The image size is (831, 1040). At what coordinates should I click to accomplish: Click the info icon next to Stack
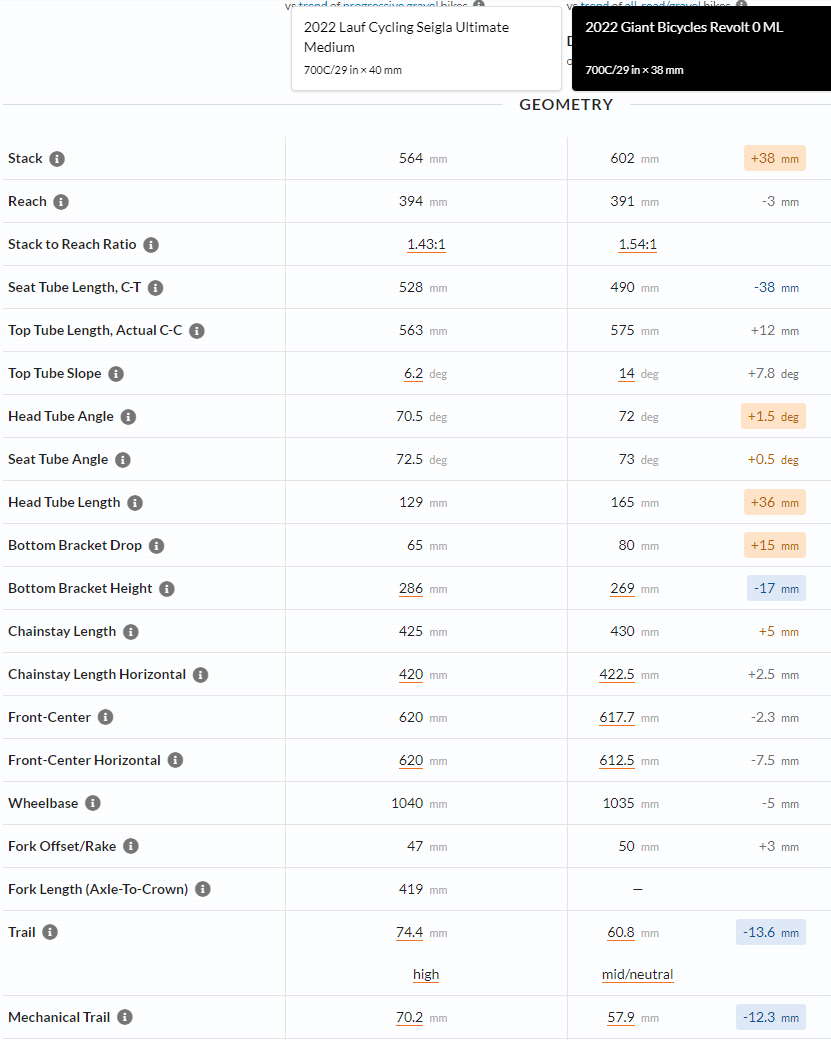[57, 159]
